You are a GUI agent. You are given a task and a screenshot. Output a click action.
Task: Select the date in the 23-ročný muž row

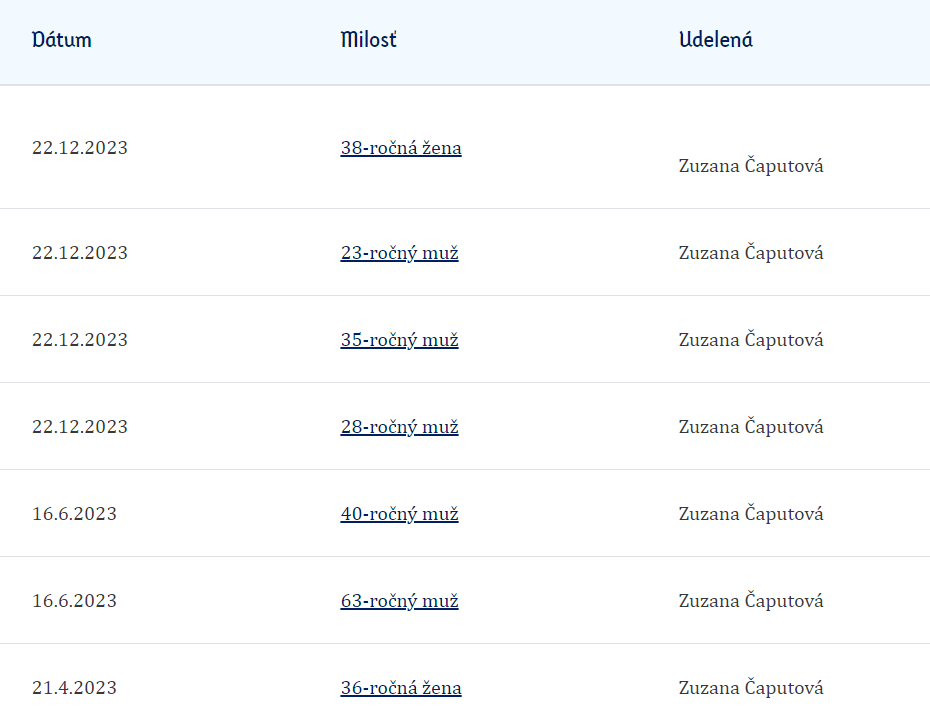[79, 253]
